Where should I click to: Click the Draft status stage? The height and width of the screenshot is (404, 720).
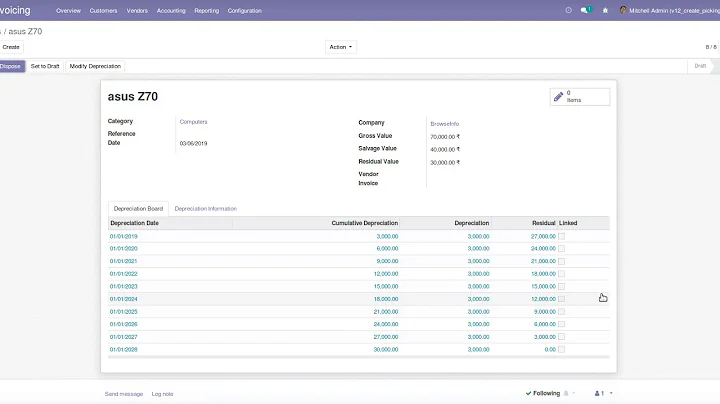point(700,66)
